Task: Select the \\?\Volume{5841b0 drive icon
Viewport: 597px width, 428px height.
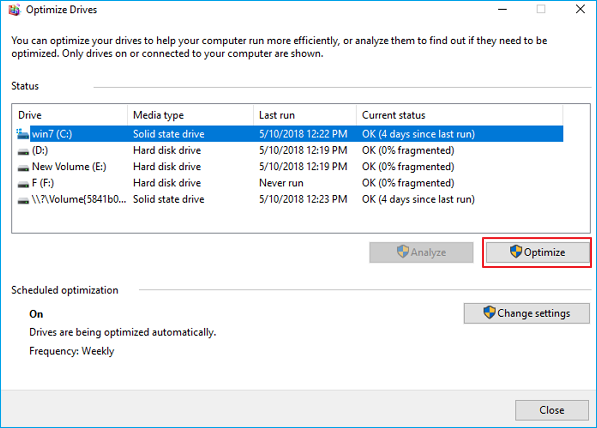Action: coord(23,201)
